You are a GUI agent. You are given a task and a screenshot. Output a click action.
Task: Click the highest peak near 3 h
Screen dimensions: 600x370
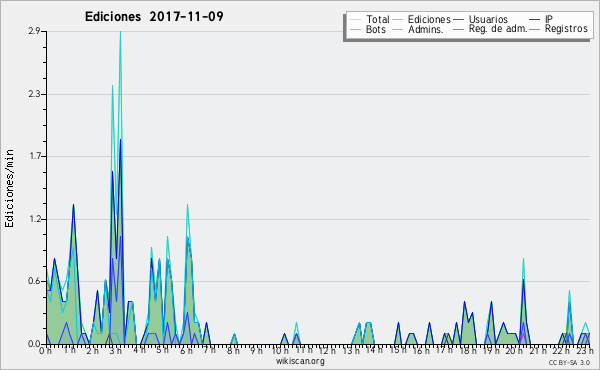[121, 32]
